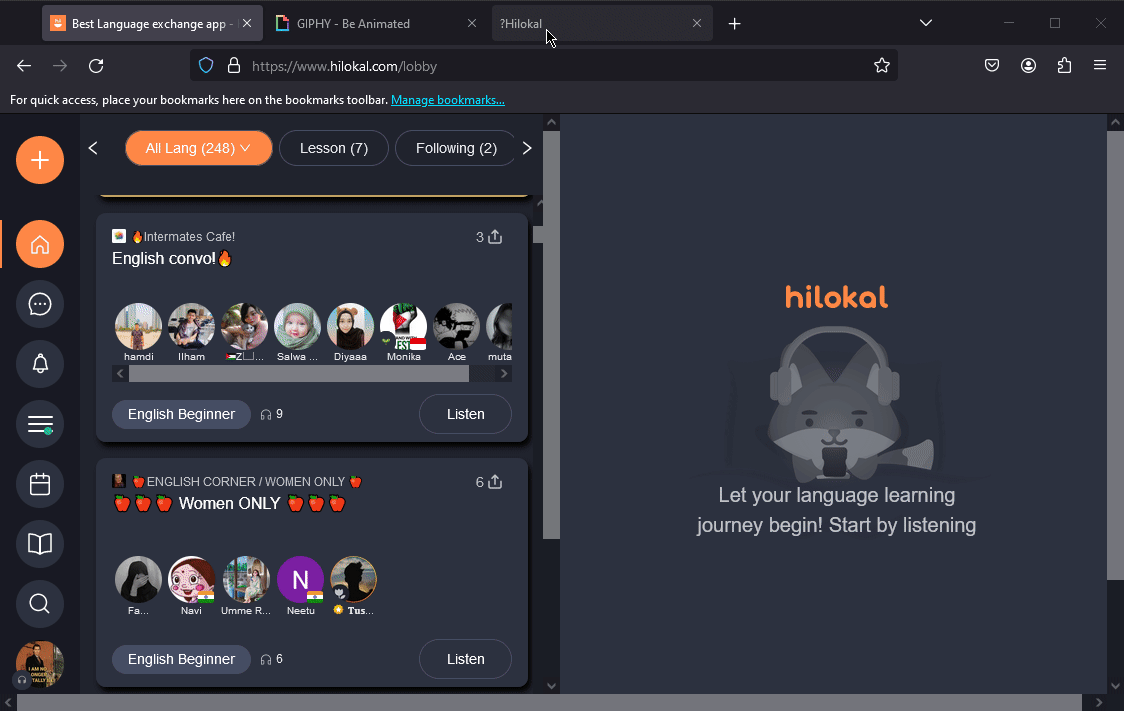Open Neetu's purple N avatar
The height and width of the screenshot is (711, 1124).
300,579
